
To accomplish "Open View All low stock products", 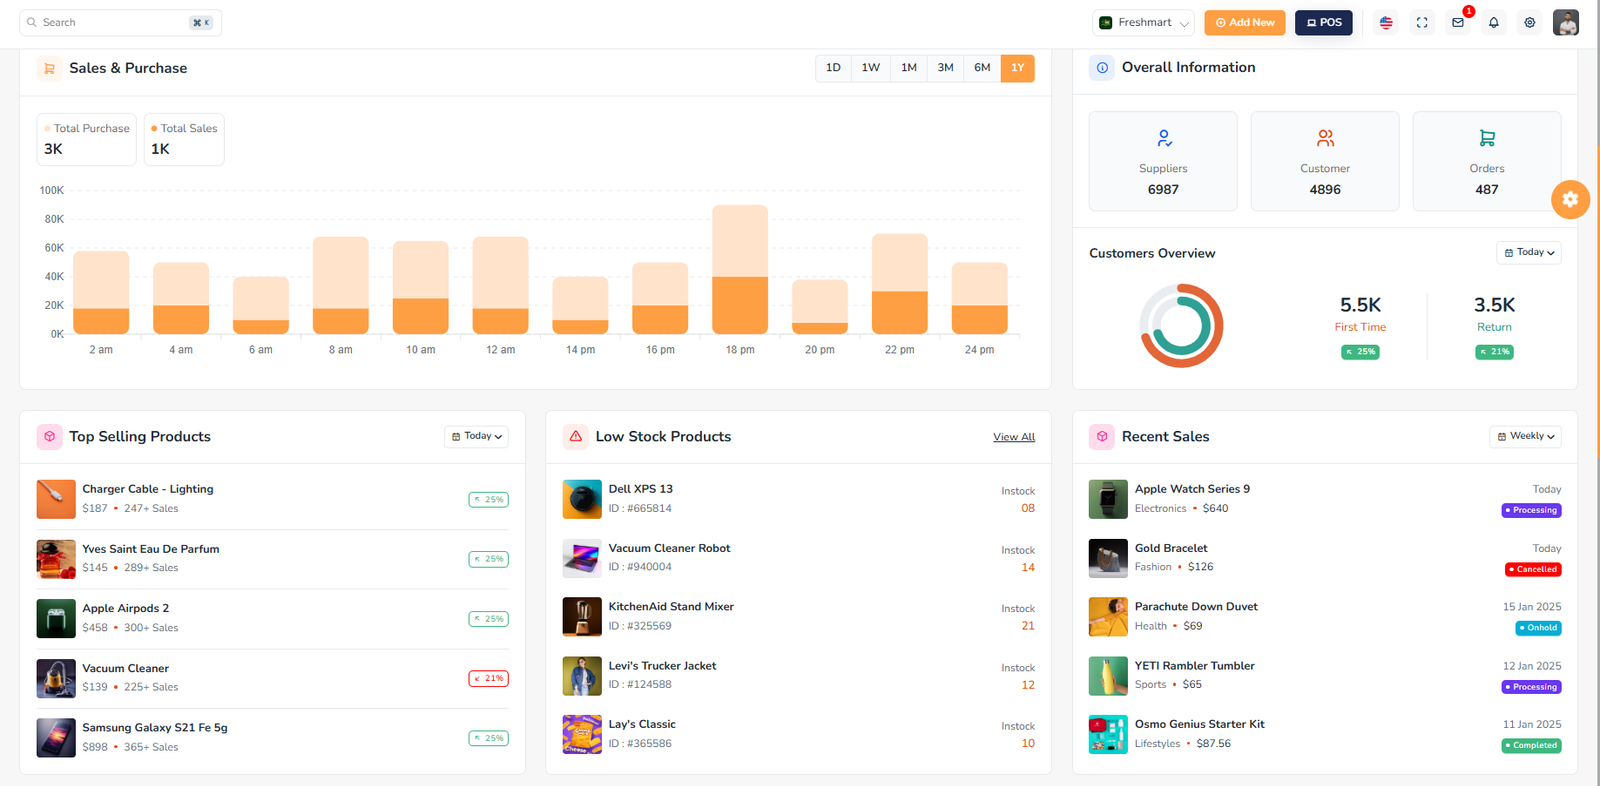I will coord(1013,437).
